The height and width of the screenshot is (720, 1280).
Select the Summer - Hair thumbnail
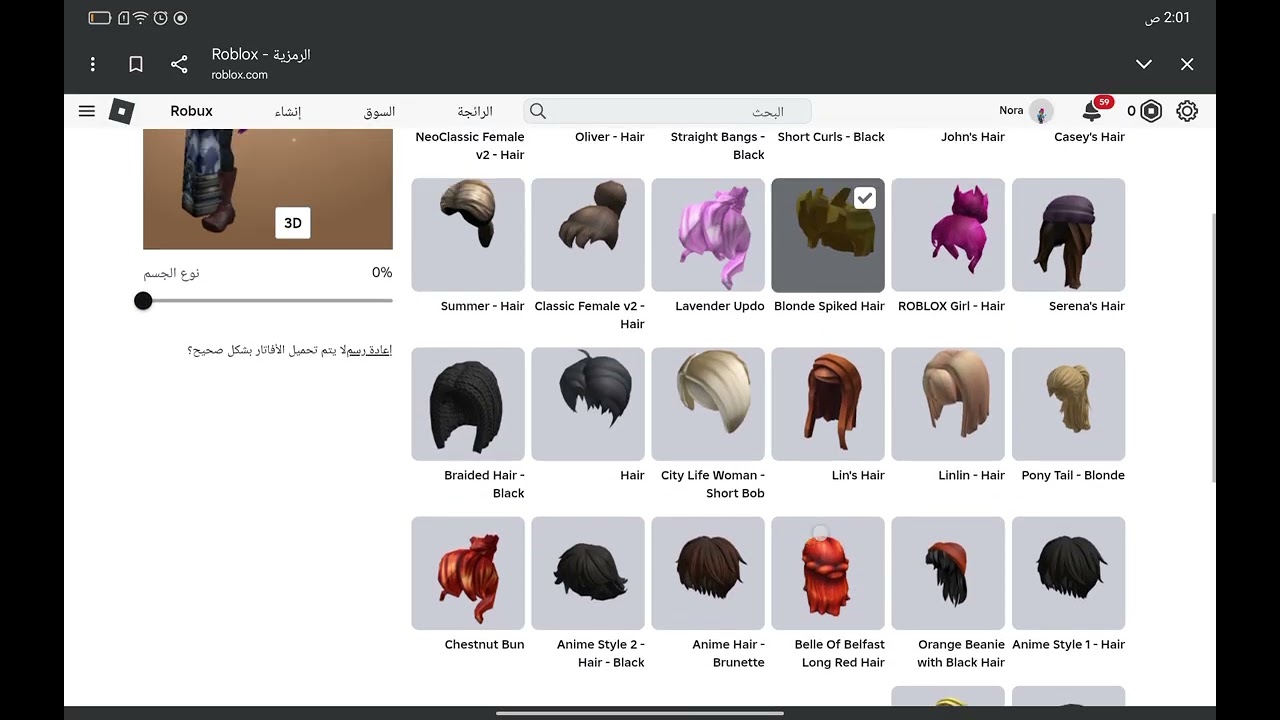[x=468, y=235]
